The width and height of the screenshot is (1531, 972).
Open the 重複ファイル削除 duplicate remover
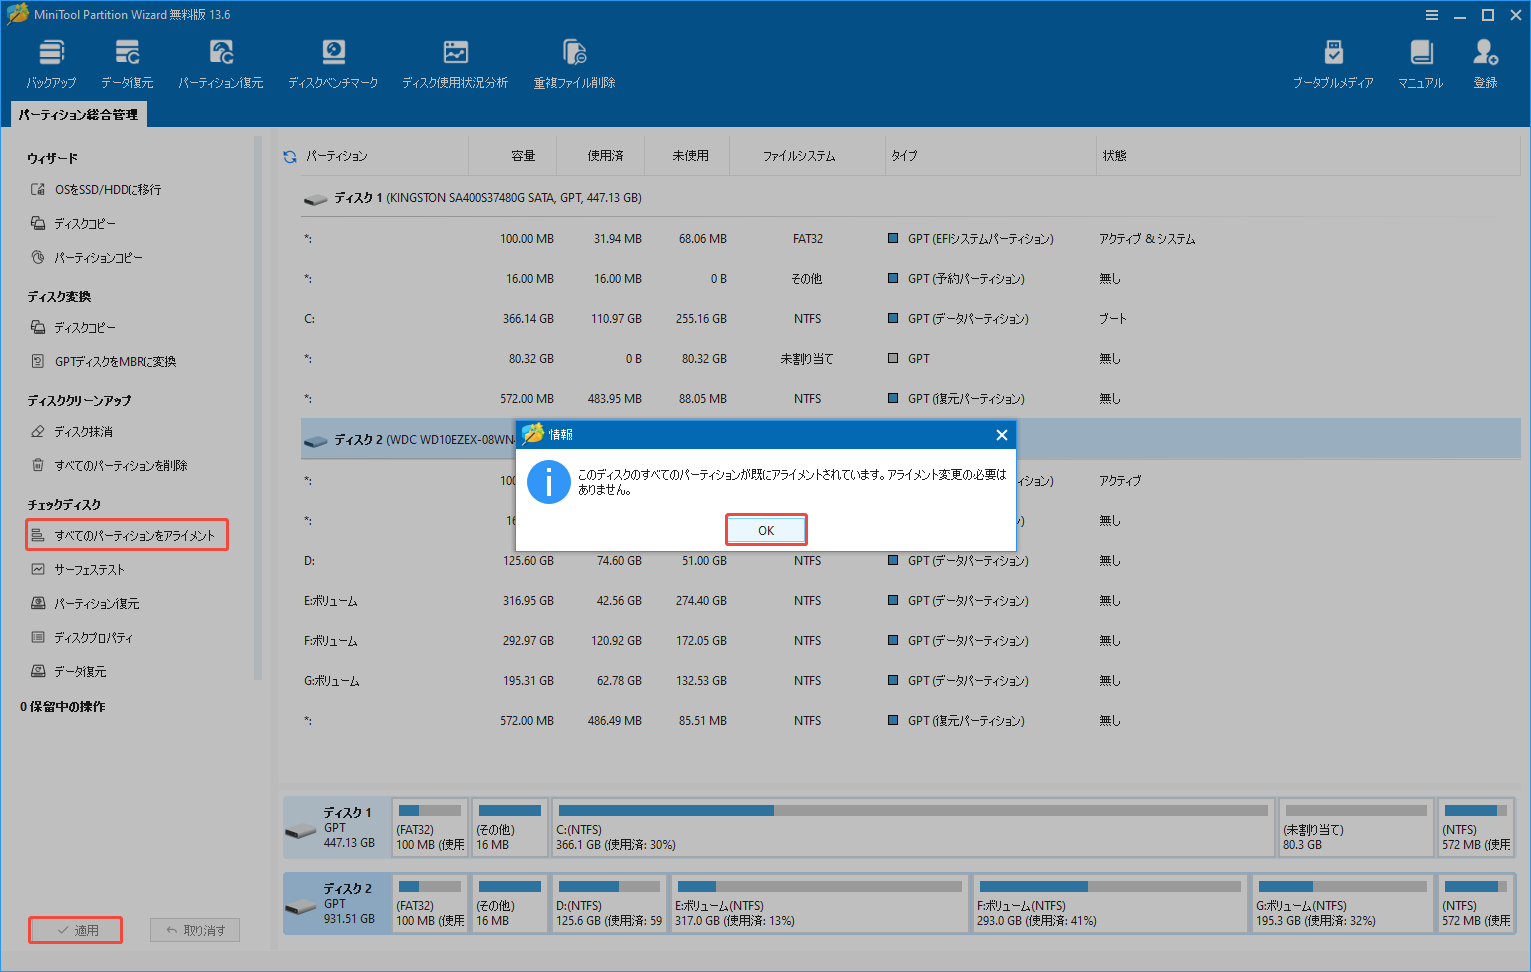pos(573,62)
